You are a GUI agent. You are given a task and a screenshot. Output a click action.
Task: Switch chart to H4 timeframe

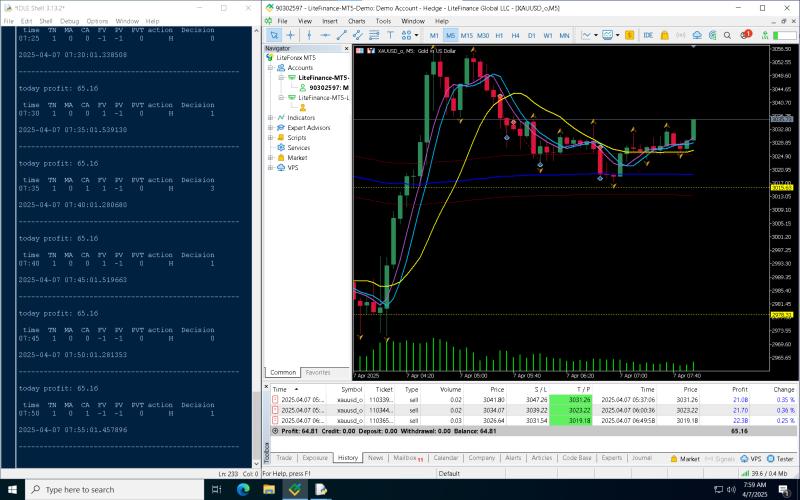coord(515,35)
